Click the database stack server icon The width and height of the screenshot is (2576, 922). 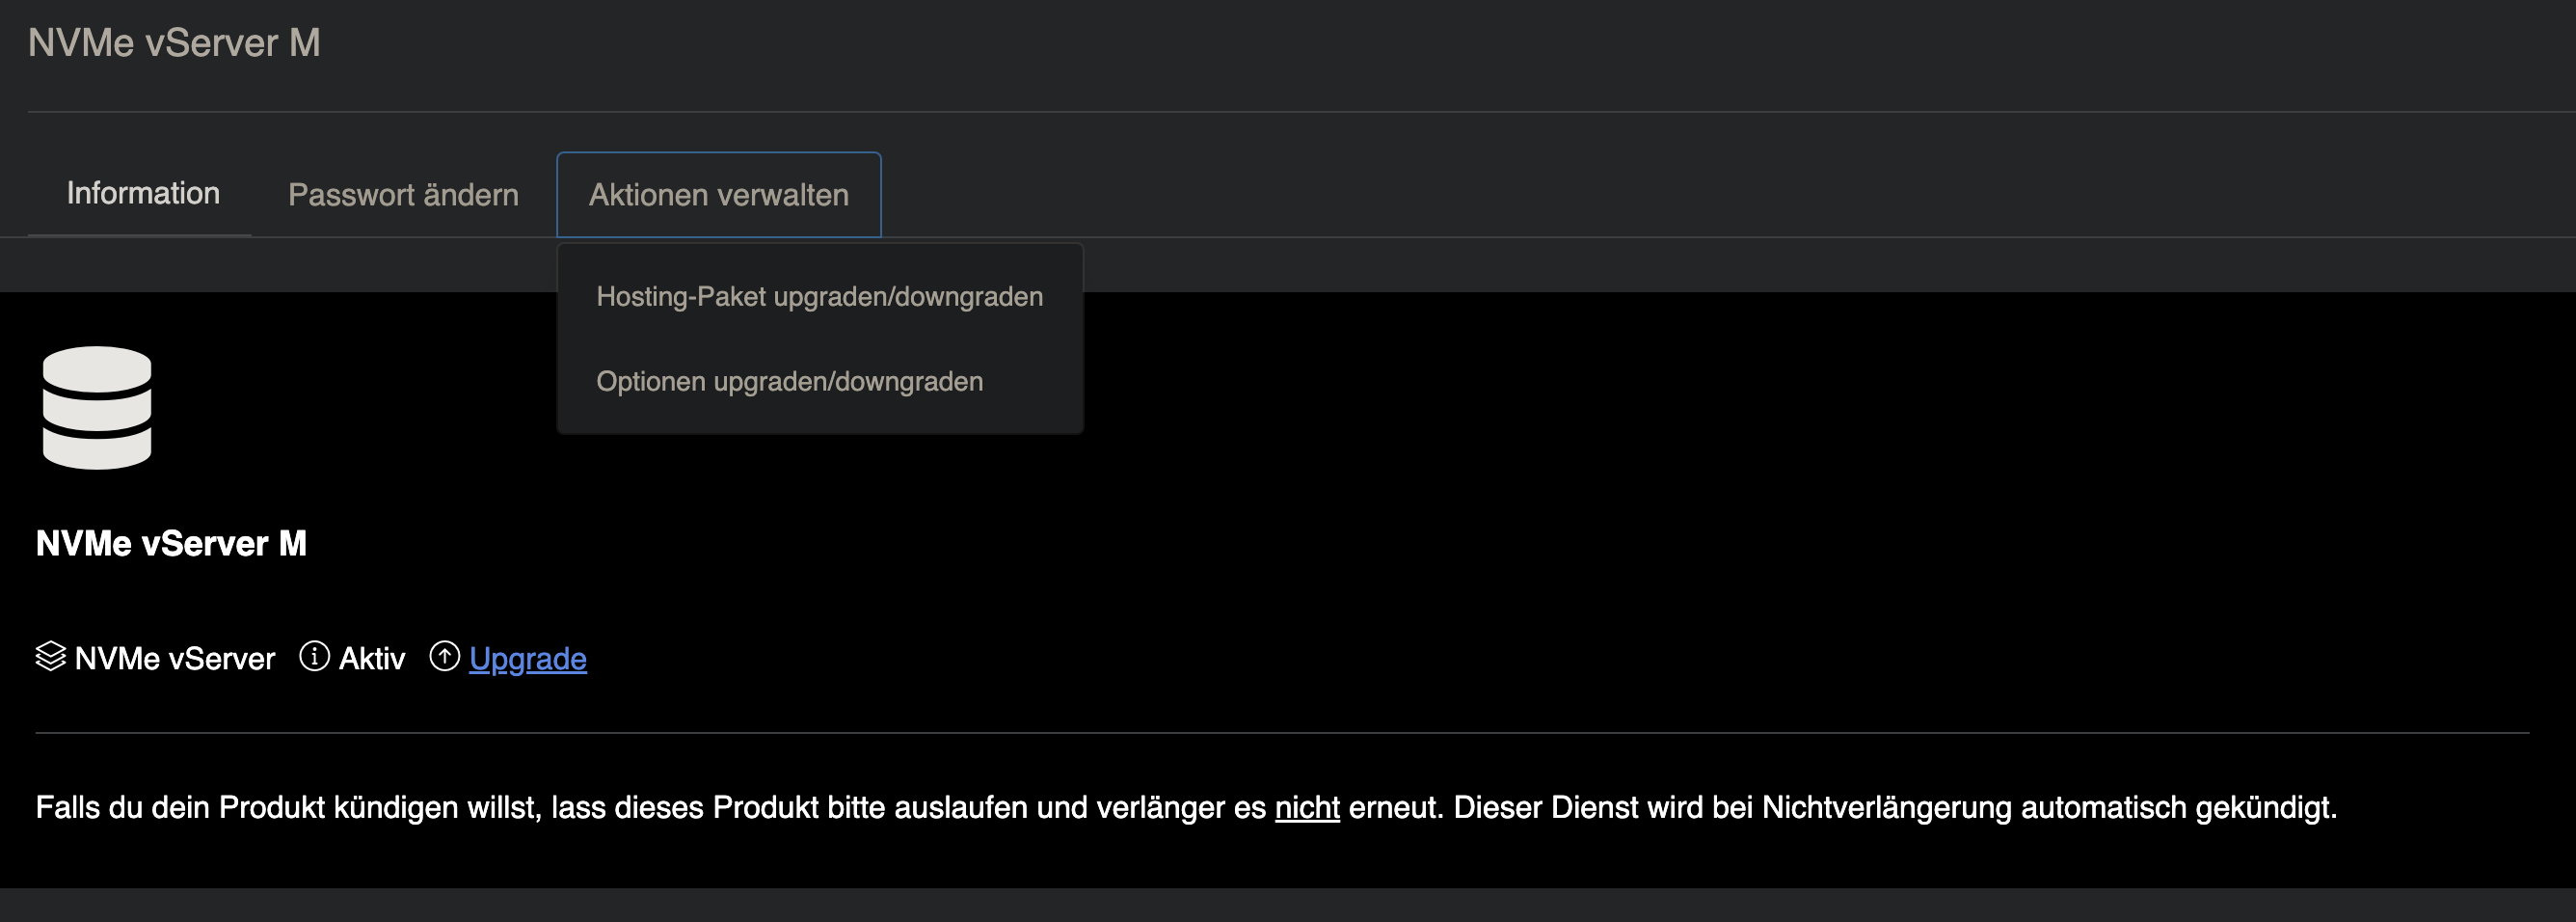[x=97, y=407]
